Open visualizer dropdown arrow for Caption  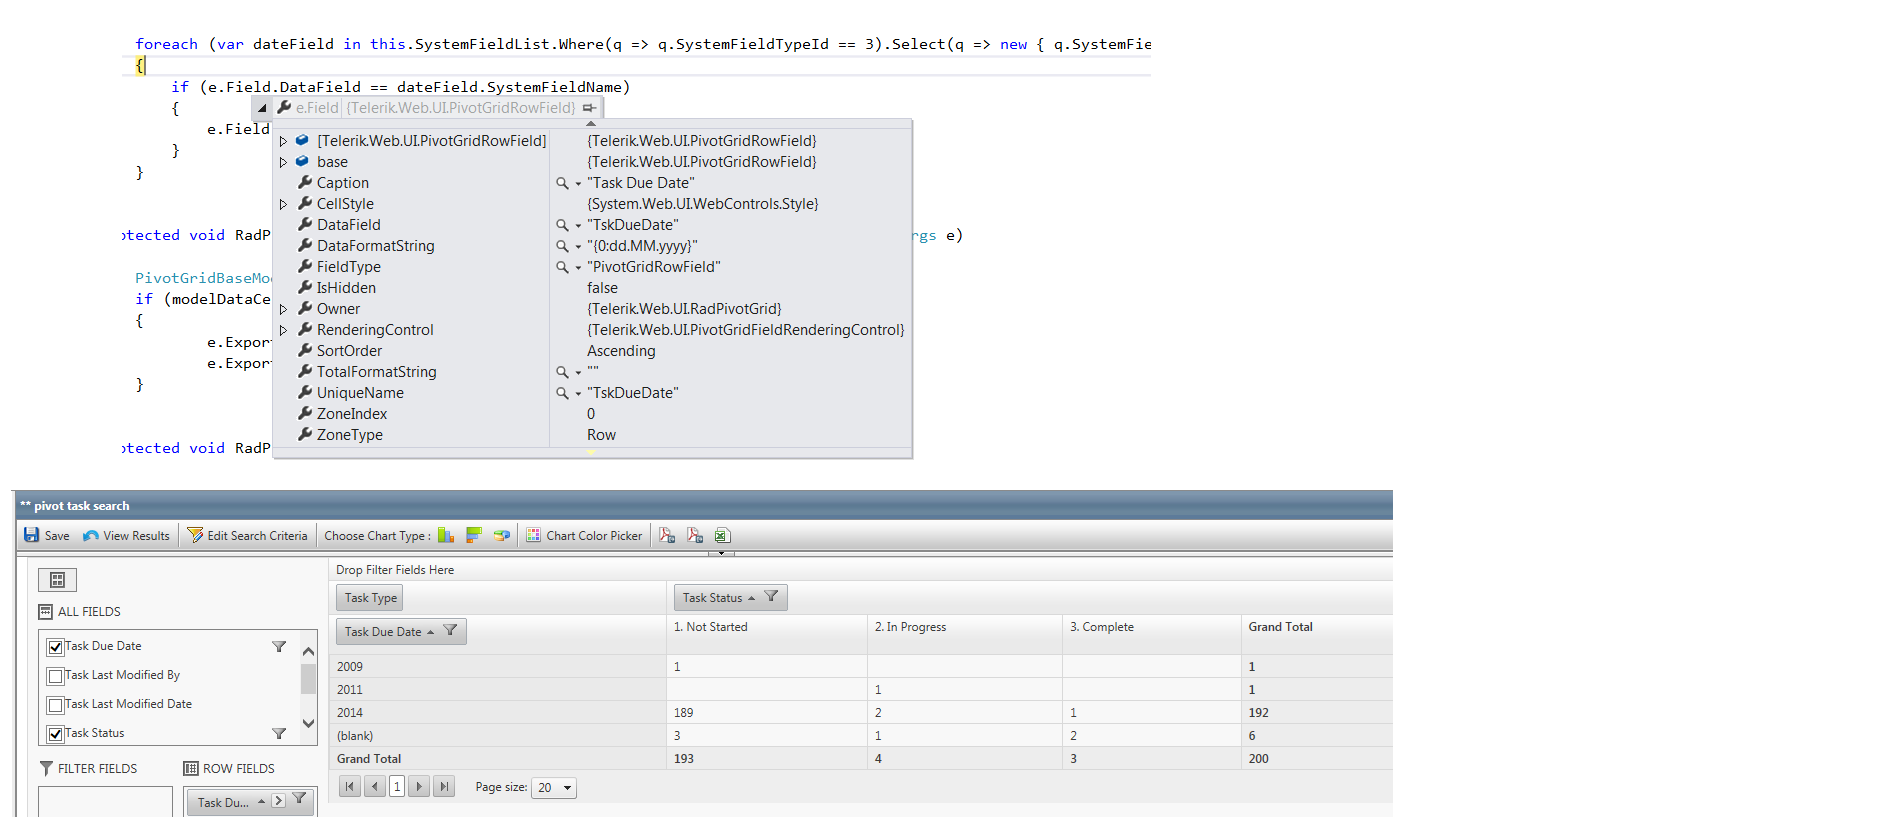pyautogui.click(x=578, y=184)
